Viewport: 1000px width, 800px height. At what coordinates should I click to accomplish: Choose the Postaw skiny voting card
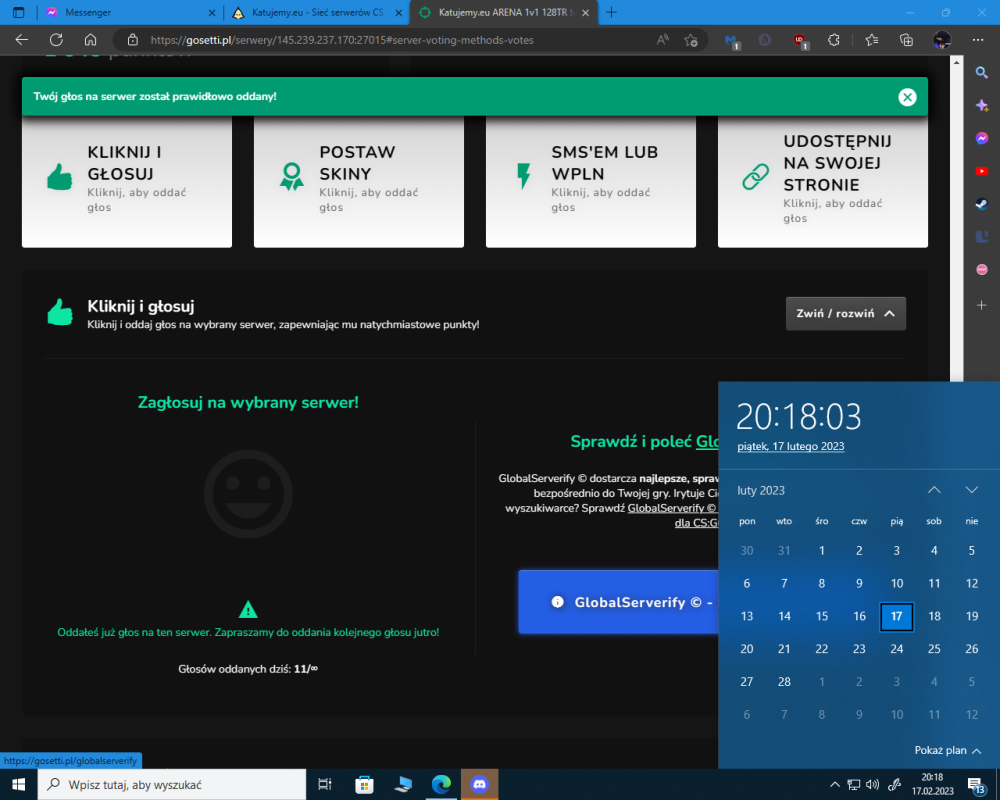(x=359, y=181)
